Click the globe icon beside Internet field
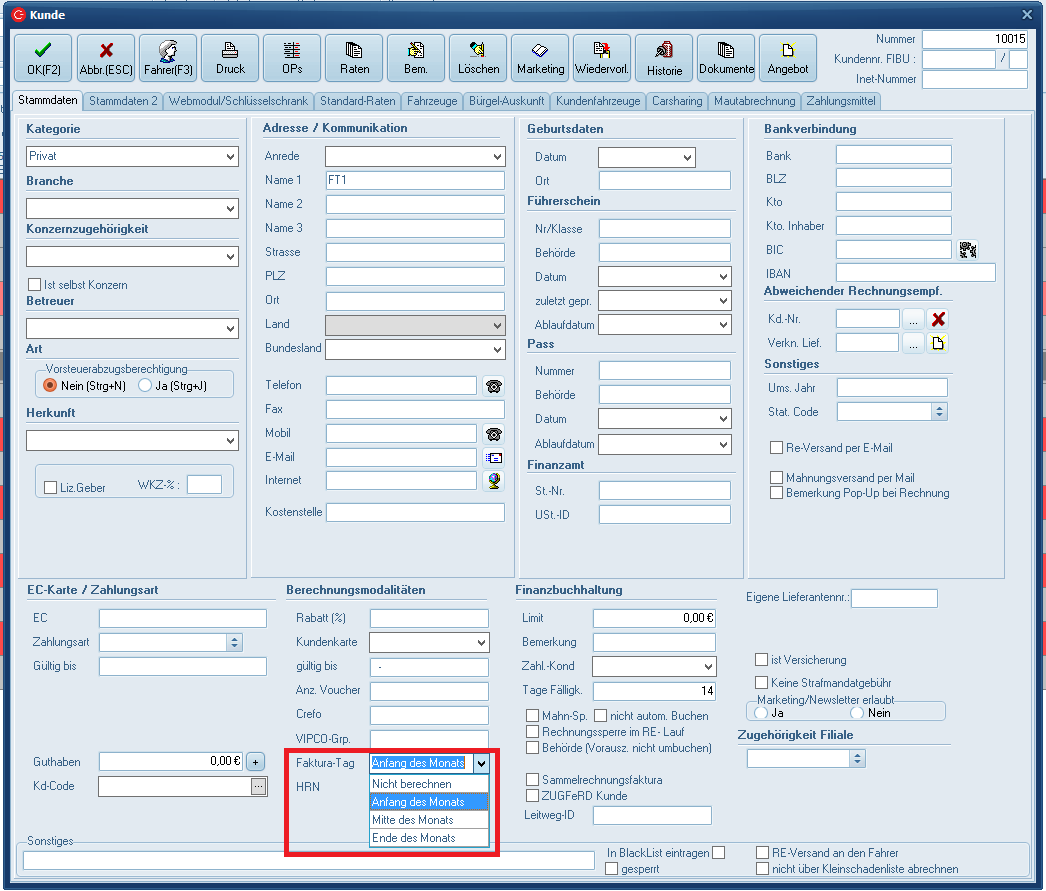 pos(492,481)
